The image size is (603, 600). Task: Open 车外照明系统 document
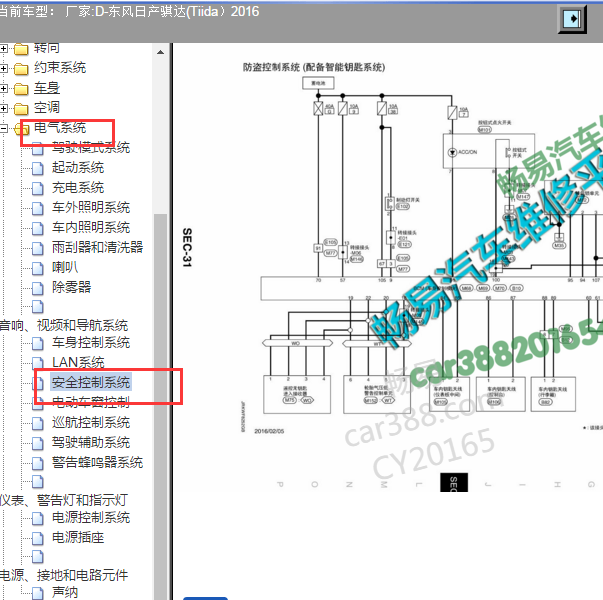click(x=91, y=208)
